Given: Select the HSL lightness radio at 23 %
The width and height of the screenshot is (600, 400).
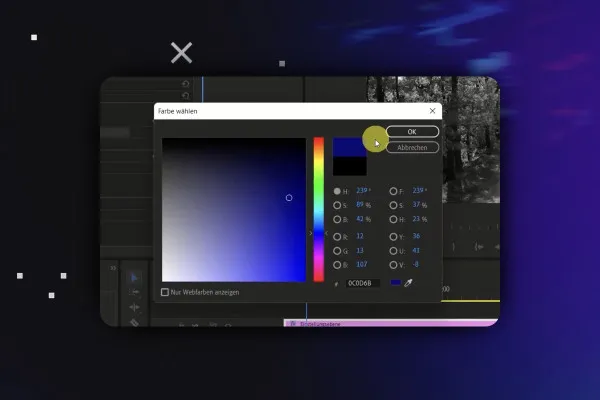Looking at the screenshot, I should click(393, 219).
